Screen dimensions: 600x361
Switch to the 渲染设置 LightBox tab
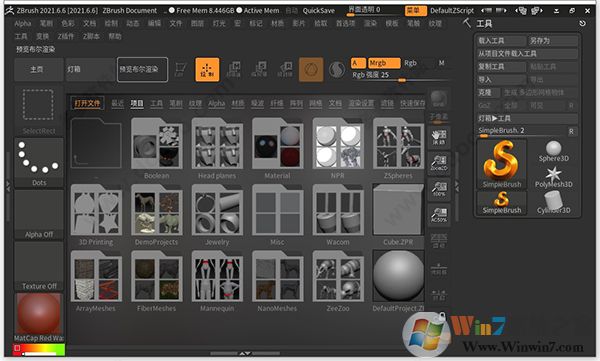click(361, 103)
